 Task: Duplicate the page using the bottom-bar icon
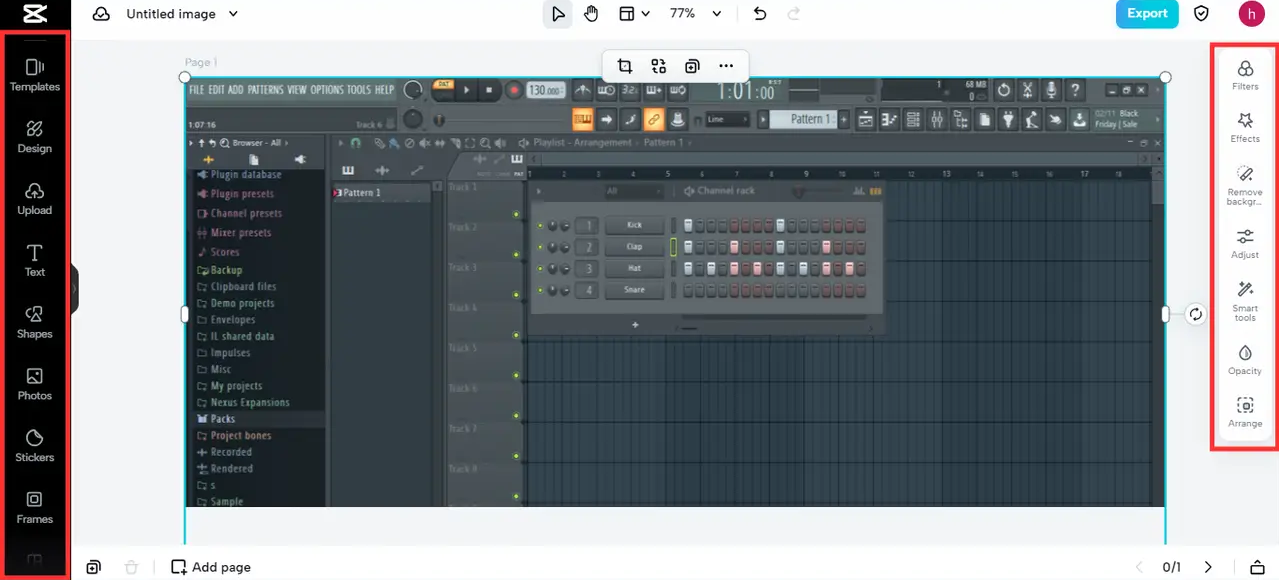93,567
